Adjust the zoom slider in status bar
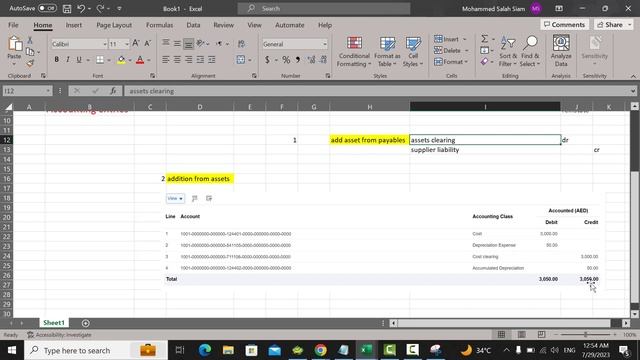 (585, 335)
